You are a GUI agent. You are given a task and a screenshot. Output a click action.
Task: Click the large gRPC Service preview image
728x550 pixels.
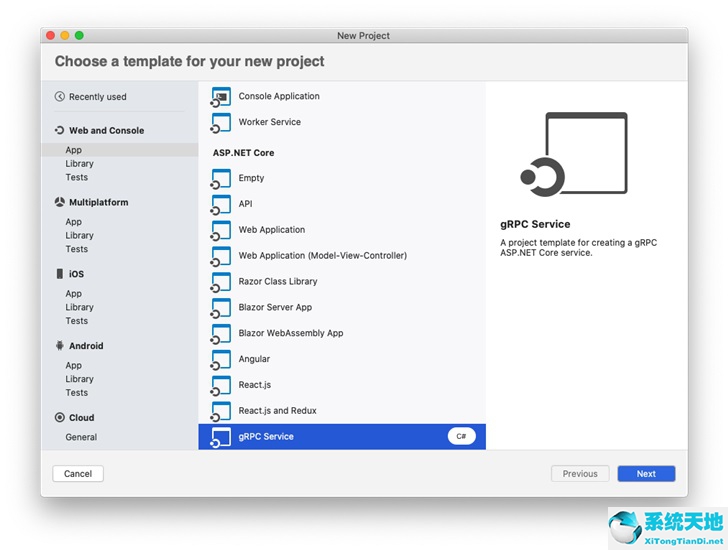[574, 154]
